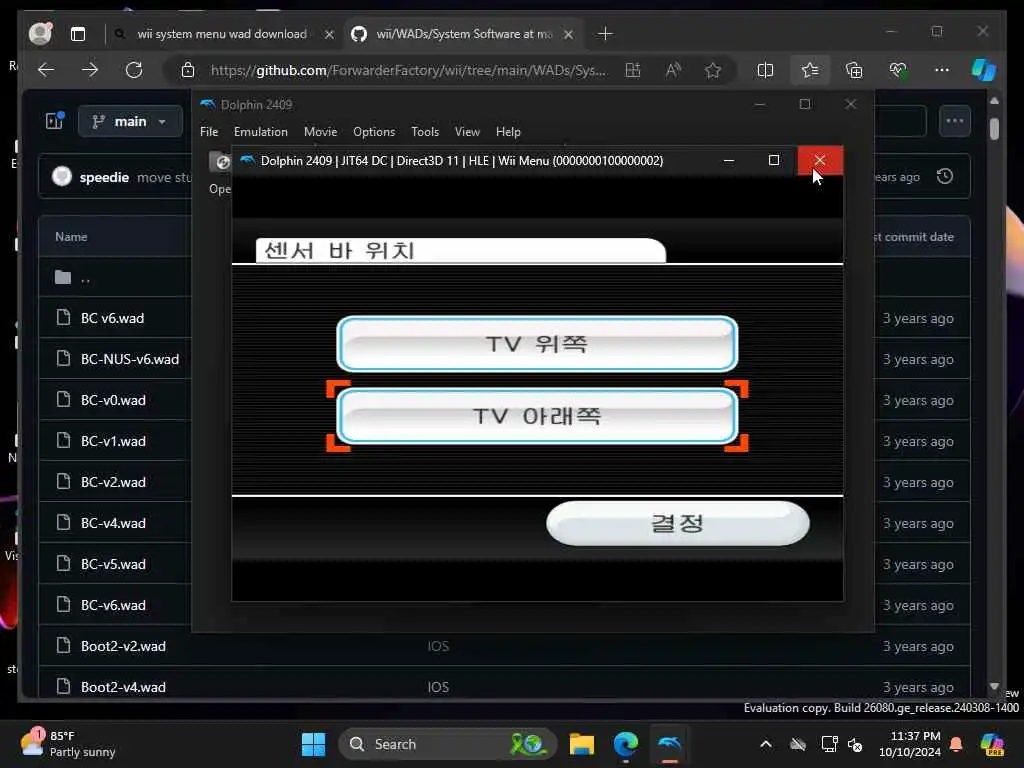View commit history clock icon
This screenshot has height=768, width=1024.
coord(945,176)
